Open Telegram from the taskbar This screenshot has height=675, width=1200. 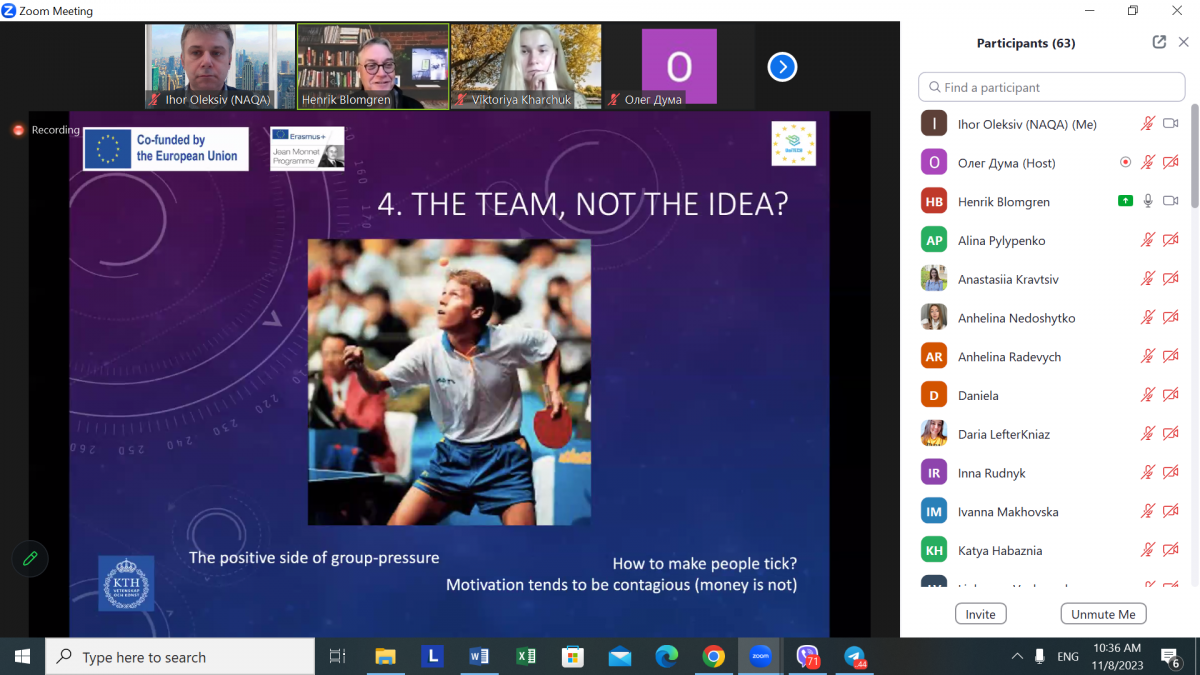click(x=854, y=657)
